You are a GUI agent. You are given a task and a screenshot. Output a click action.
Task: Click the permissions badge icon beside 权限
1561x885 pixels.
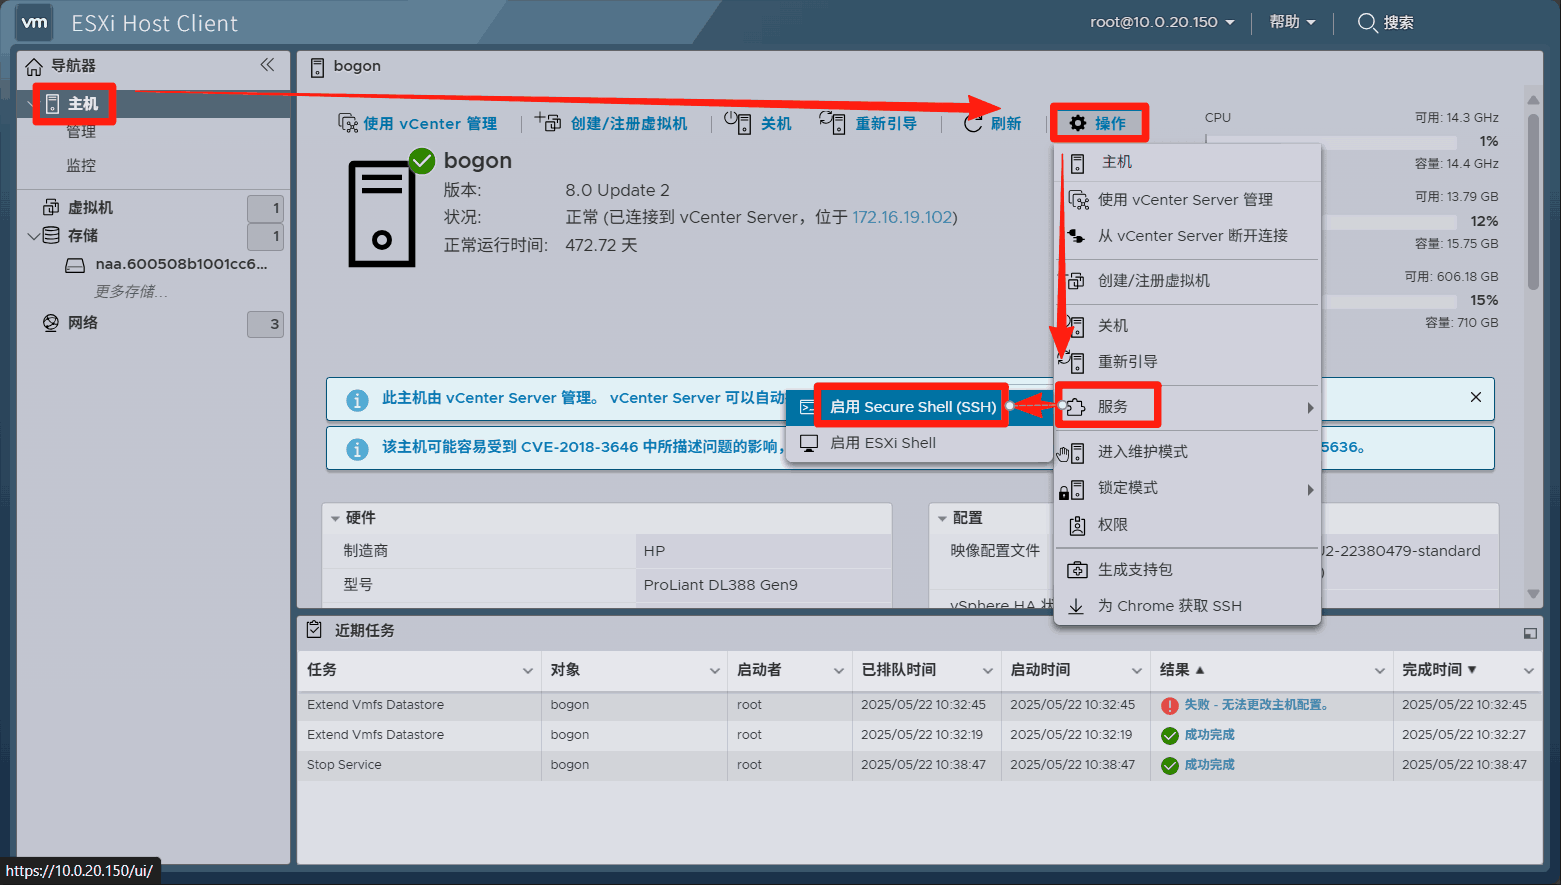pos(1077,525)
